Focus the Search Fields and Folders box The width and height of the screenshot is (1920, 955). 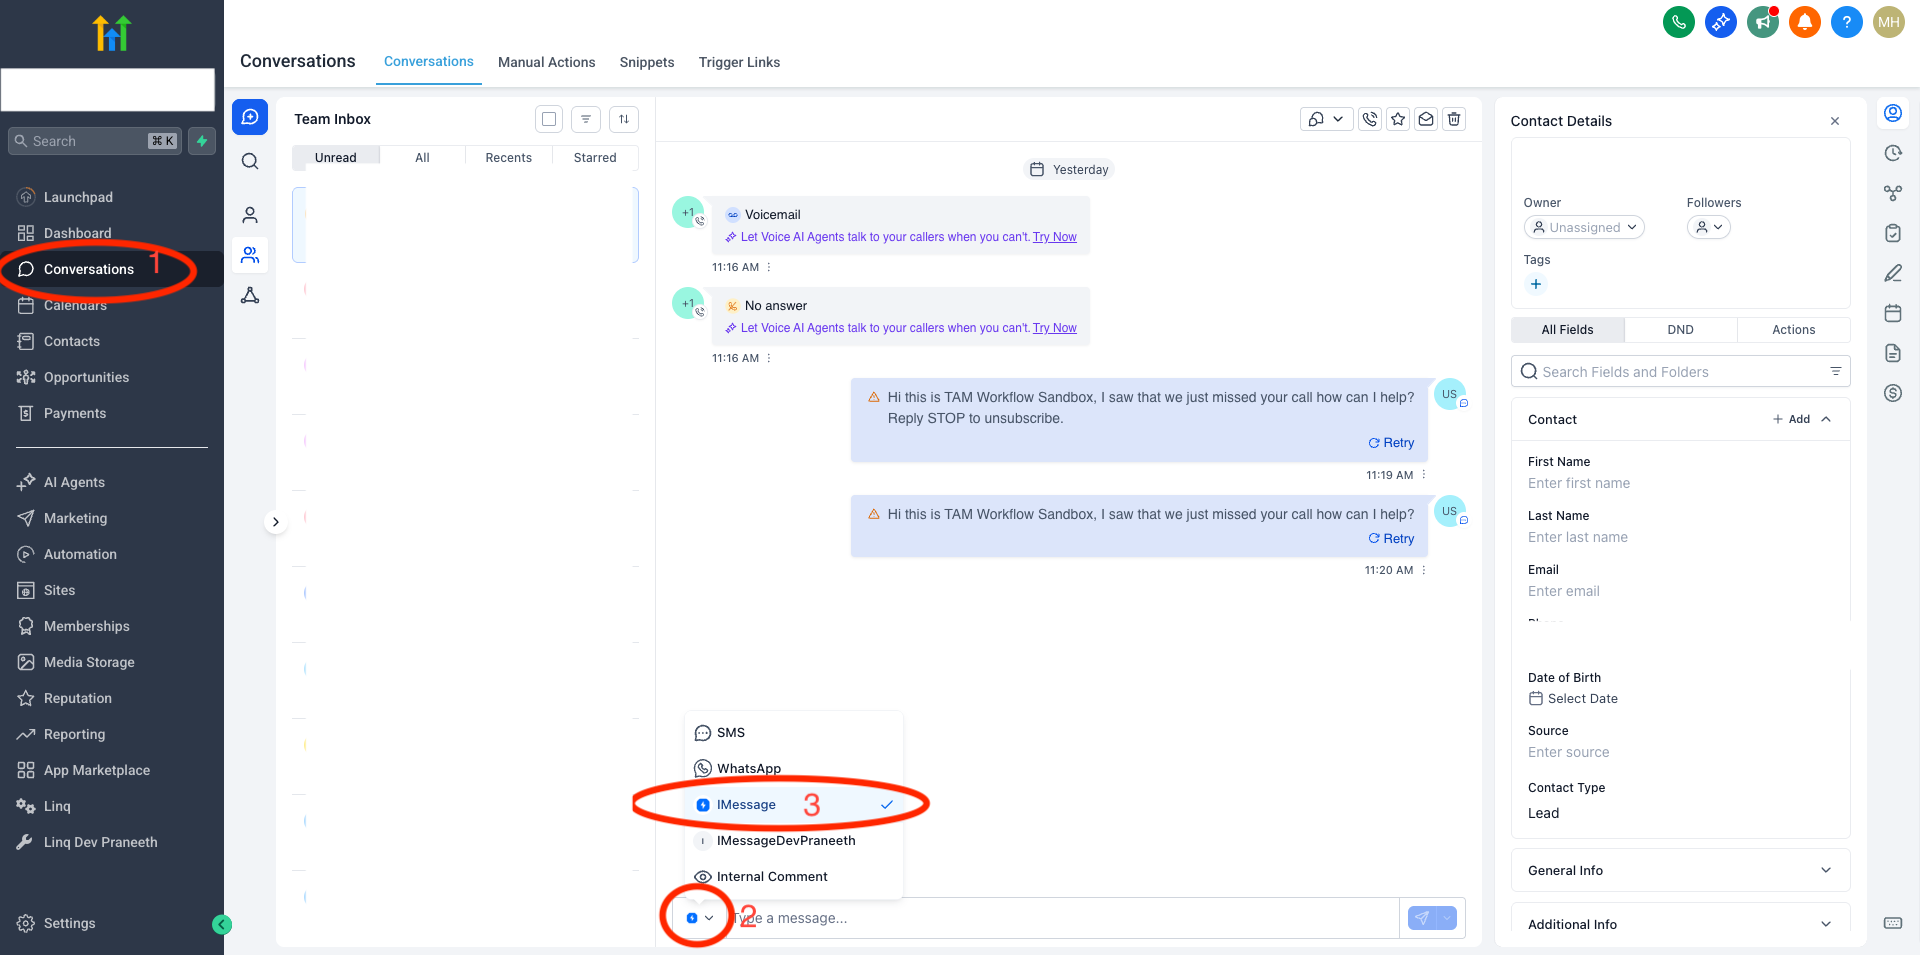(x=1680, y=372)
